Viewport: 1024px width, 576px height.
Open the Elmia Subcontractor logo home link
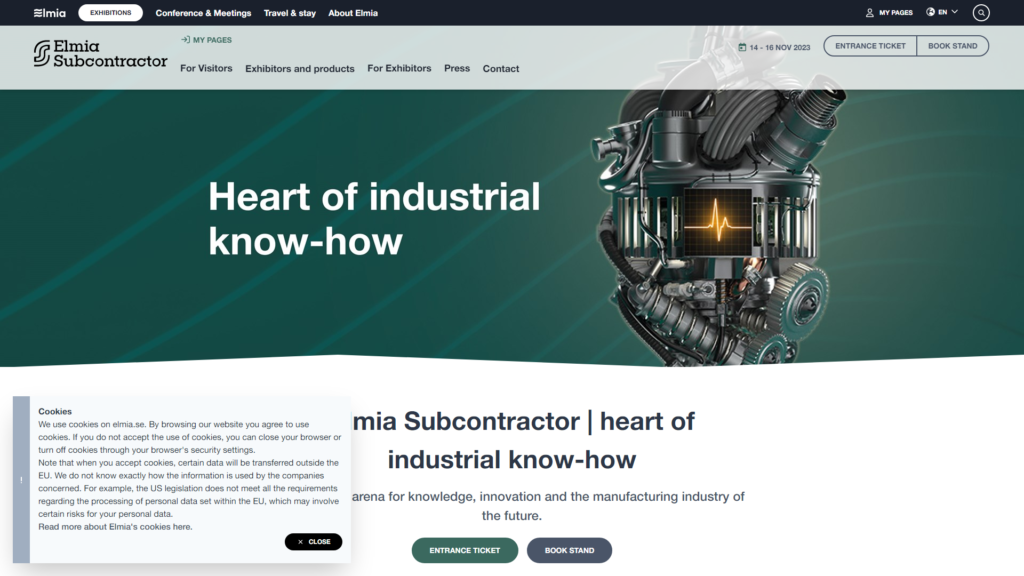coord(101,54)
